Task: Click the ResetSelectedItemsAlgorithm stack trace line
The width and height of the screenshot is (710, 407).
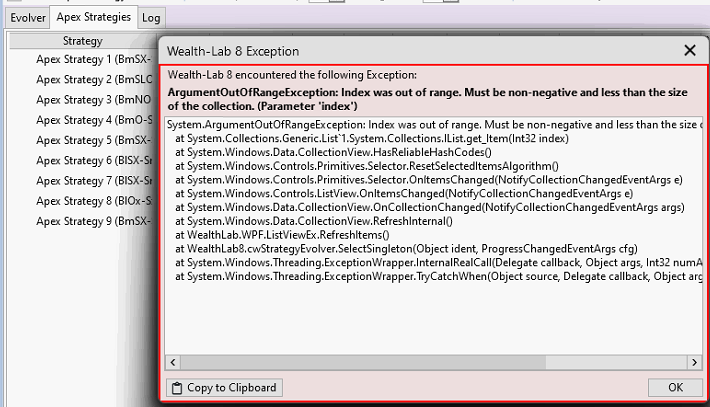Action: pyautogui.click(x=367, y=166)
